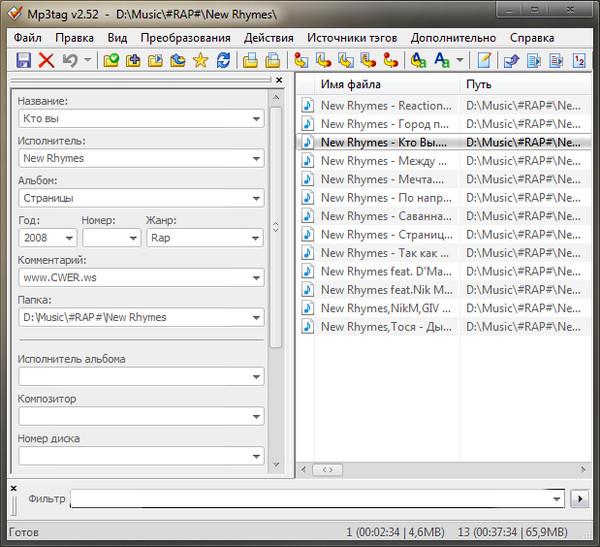The width and height of the screenshot is (600, 547).
Task: Expand the Альбом dropdown list
Action: pyautogui.click(x=256, y=198)
